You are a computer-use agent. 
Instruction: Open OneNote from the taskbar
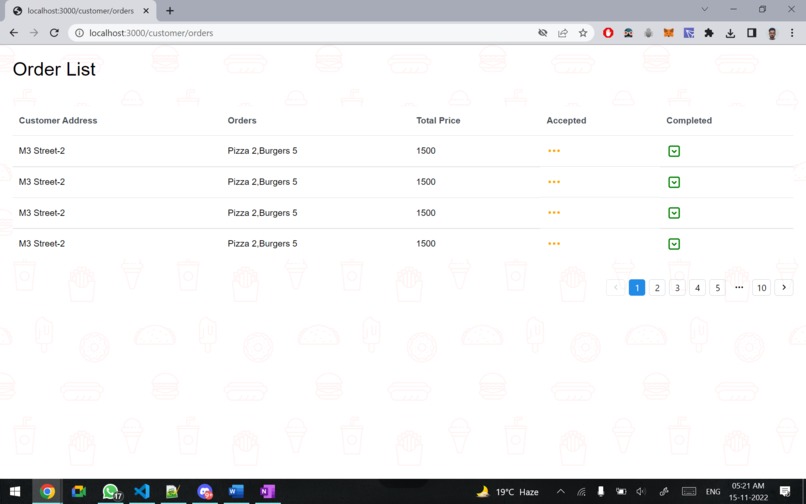pos(267,491)
